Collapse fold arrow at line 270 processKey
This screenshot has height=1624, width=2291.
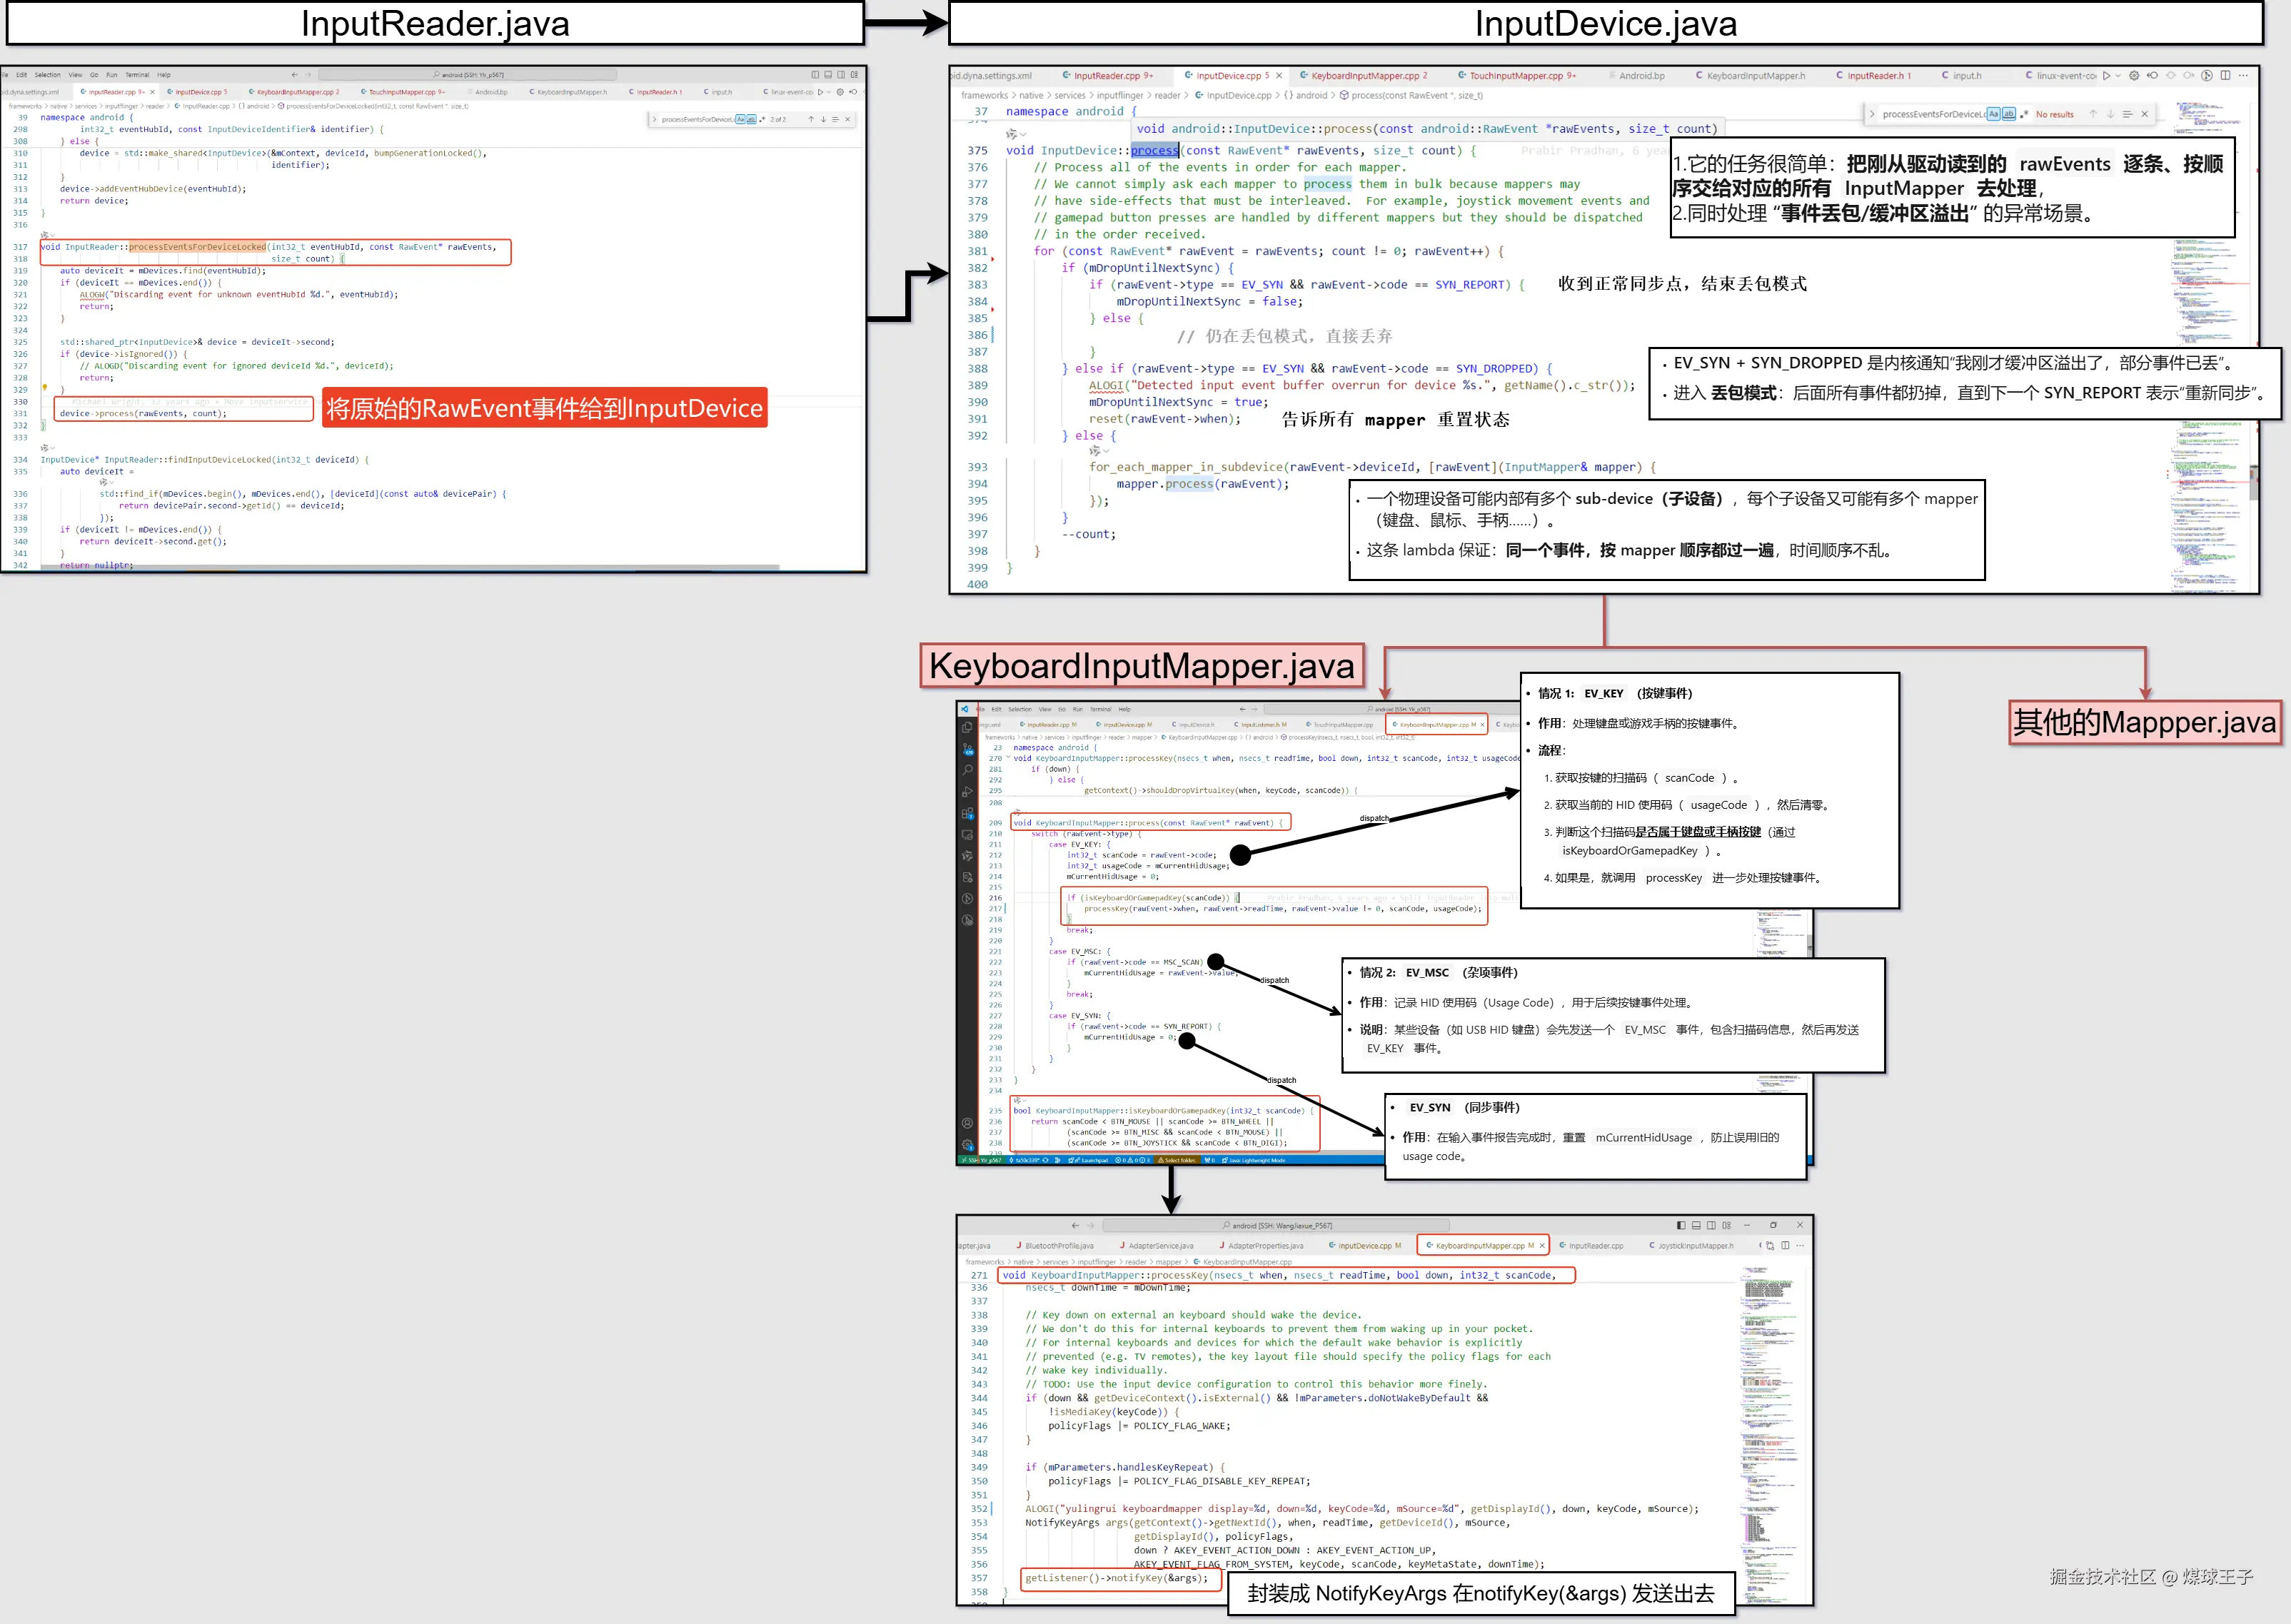click(1008, 757)
